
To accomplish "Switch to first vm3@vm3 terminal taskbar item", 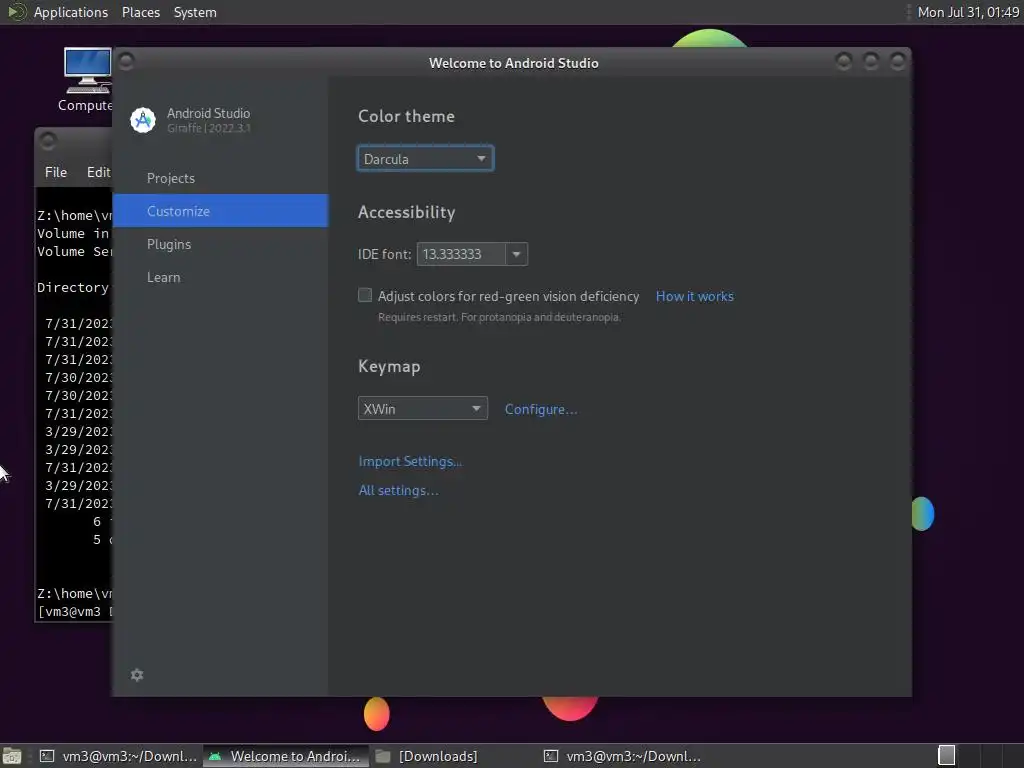I will 118,756.
